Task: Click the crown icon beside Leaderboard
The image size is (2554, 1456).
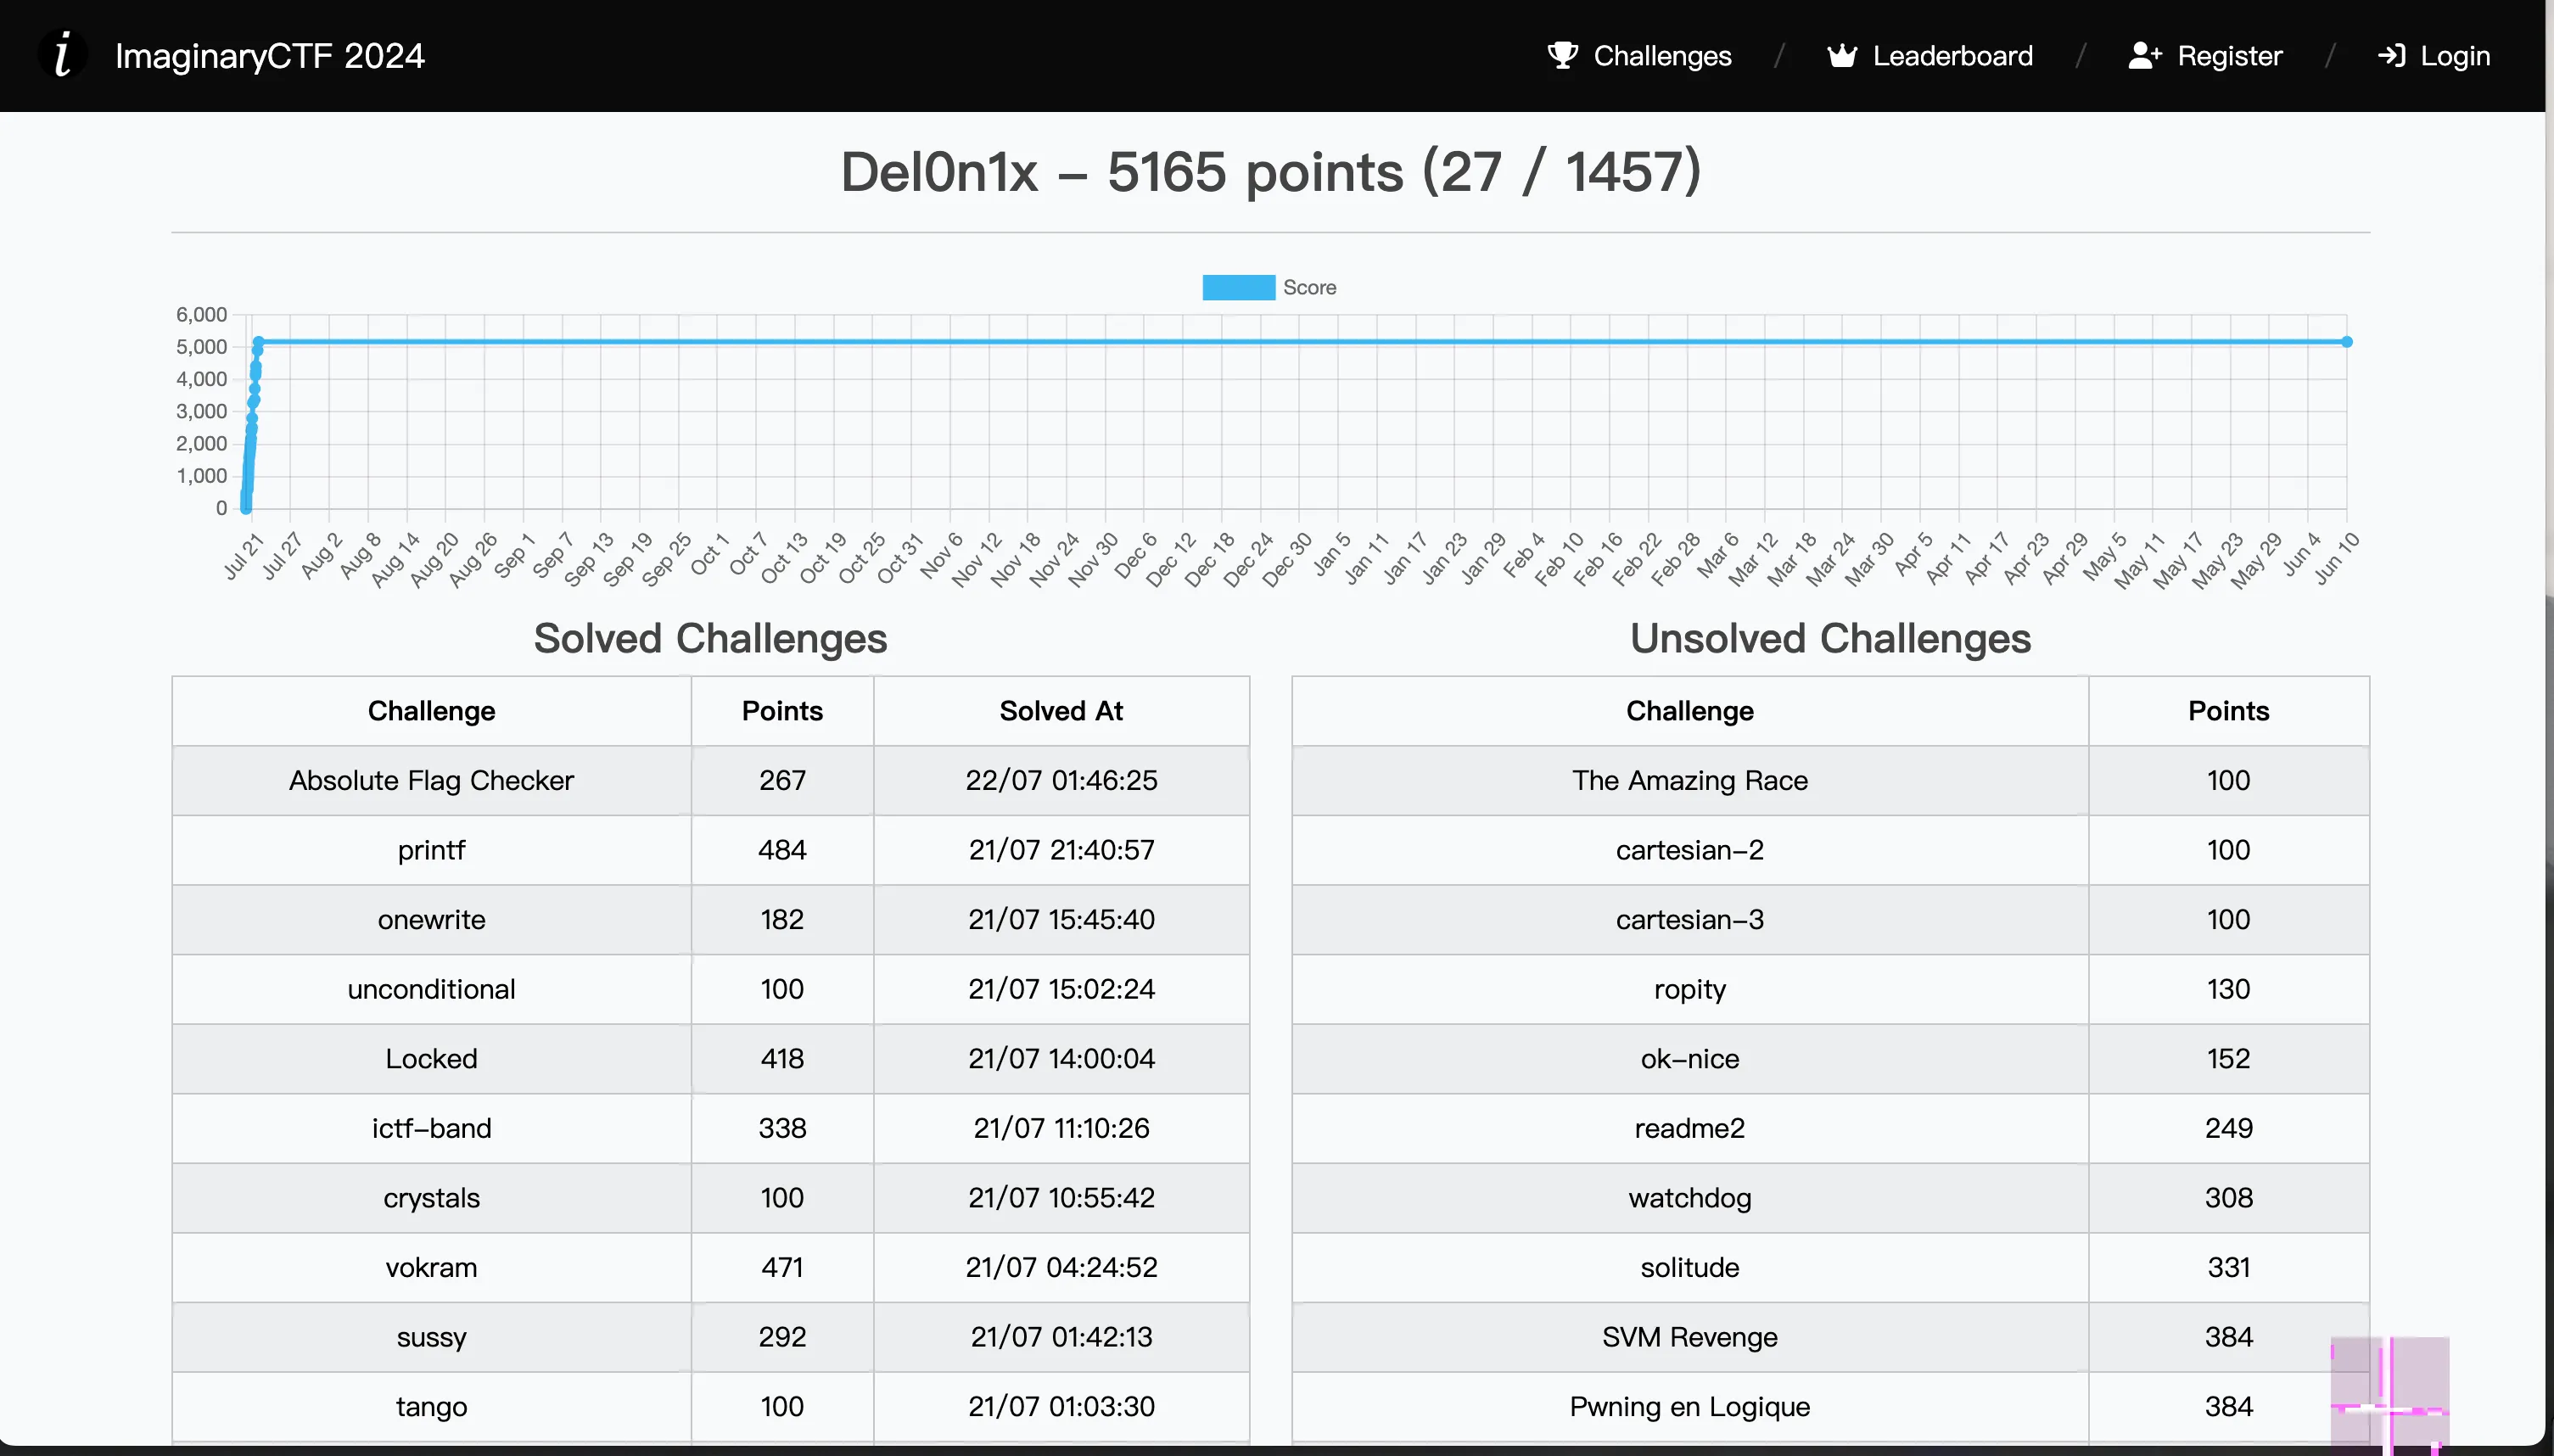Action: [x=1841, y=55]
